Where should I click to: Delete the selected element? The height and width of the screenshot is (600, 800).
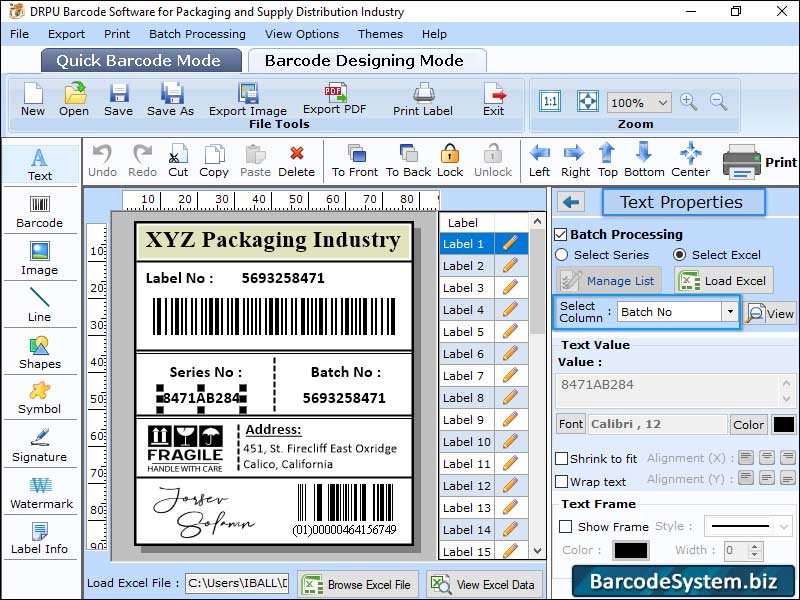click(296, 161)
